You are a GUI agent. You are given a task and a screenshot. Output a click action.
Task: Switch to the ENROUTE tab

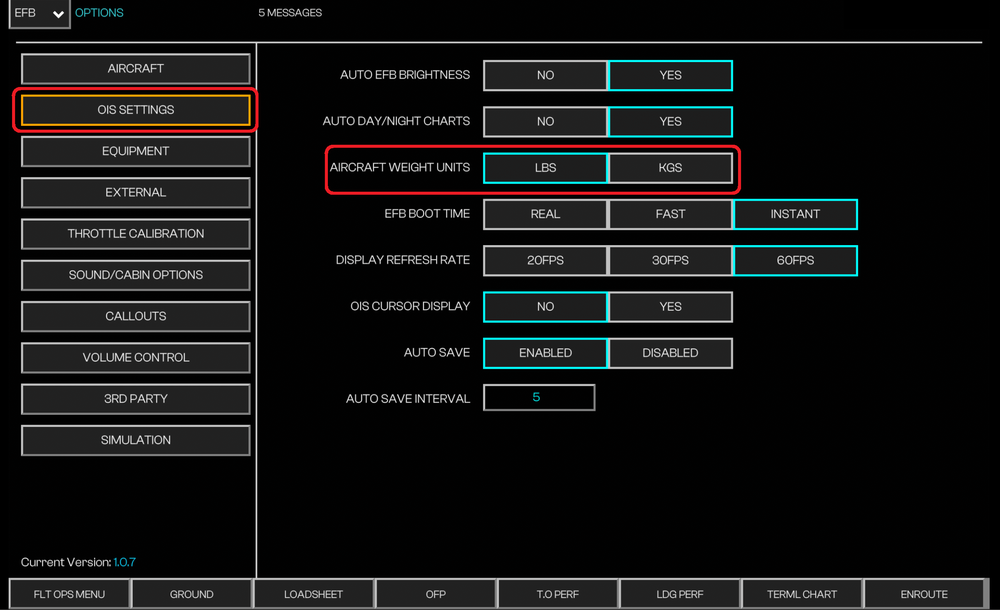pos(924,594)
